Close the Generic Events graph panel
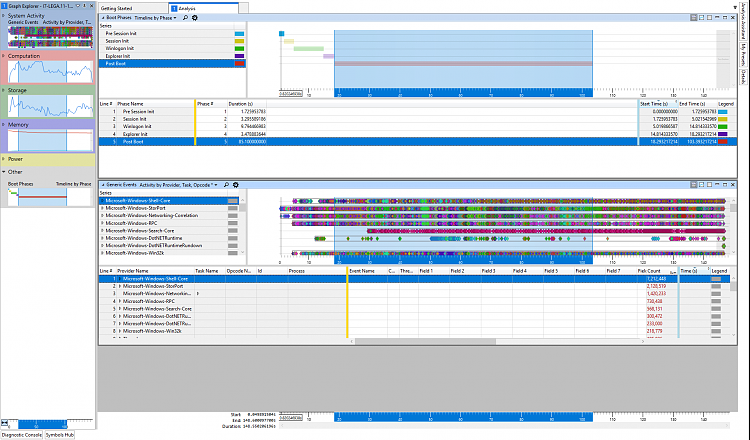The height and width of the screenshot is (440, 750). click(732, 185)
